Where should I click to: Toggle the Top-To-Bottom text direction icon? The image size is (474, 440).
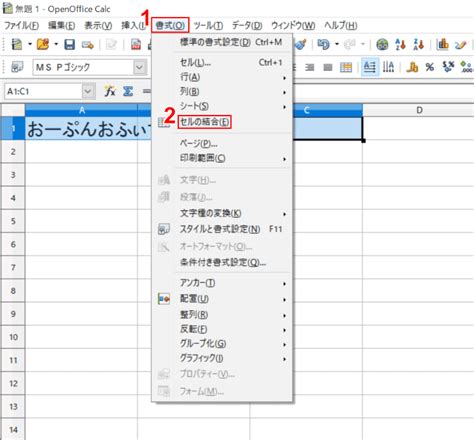pos(388,67)
